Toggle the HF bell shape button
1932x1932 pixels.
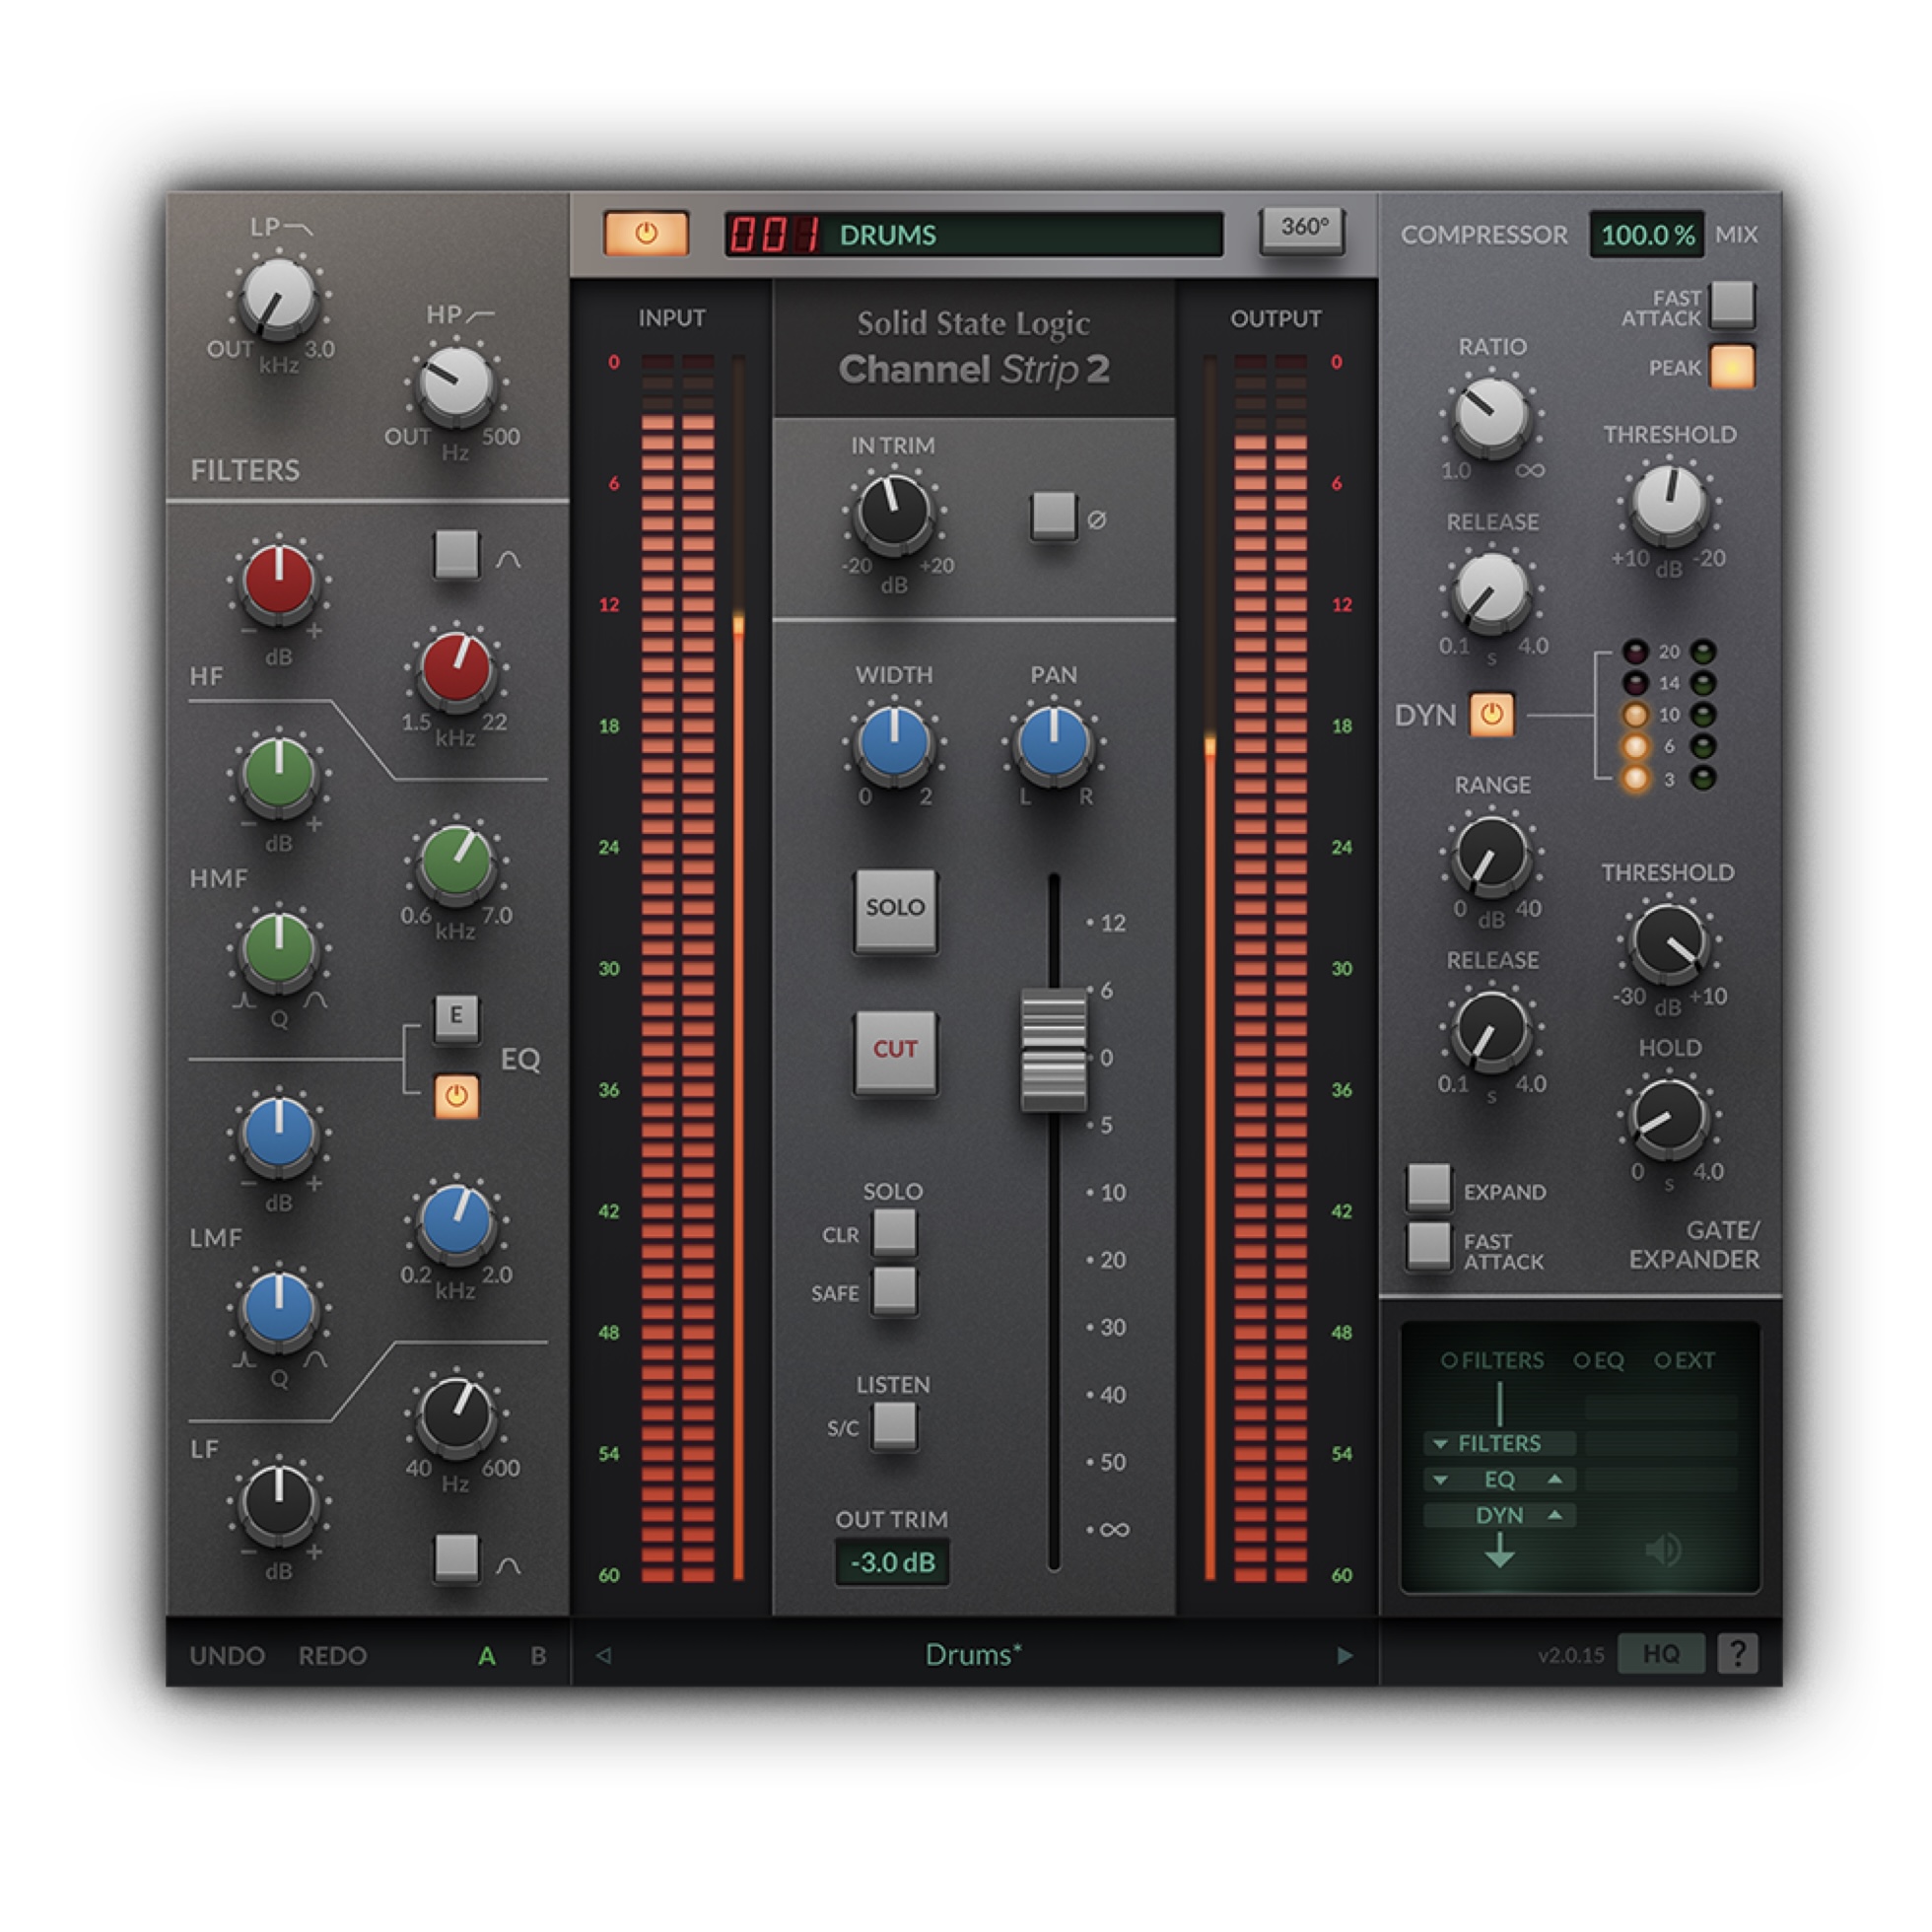456,553
